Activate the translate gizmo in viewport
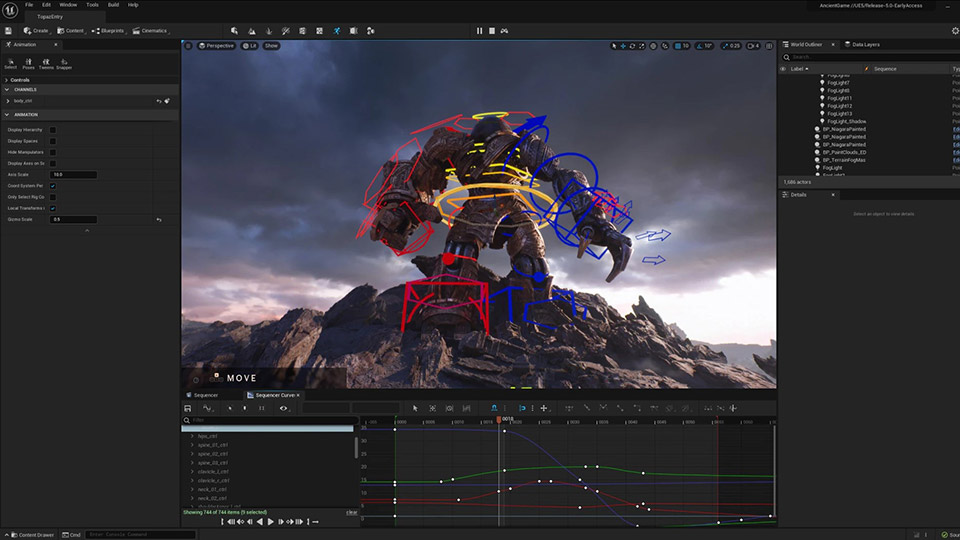 click(623, 46)
